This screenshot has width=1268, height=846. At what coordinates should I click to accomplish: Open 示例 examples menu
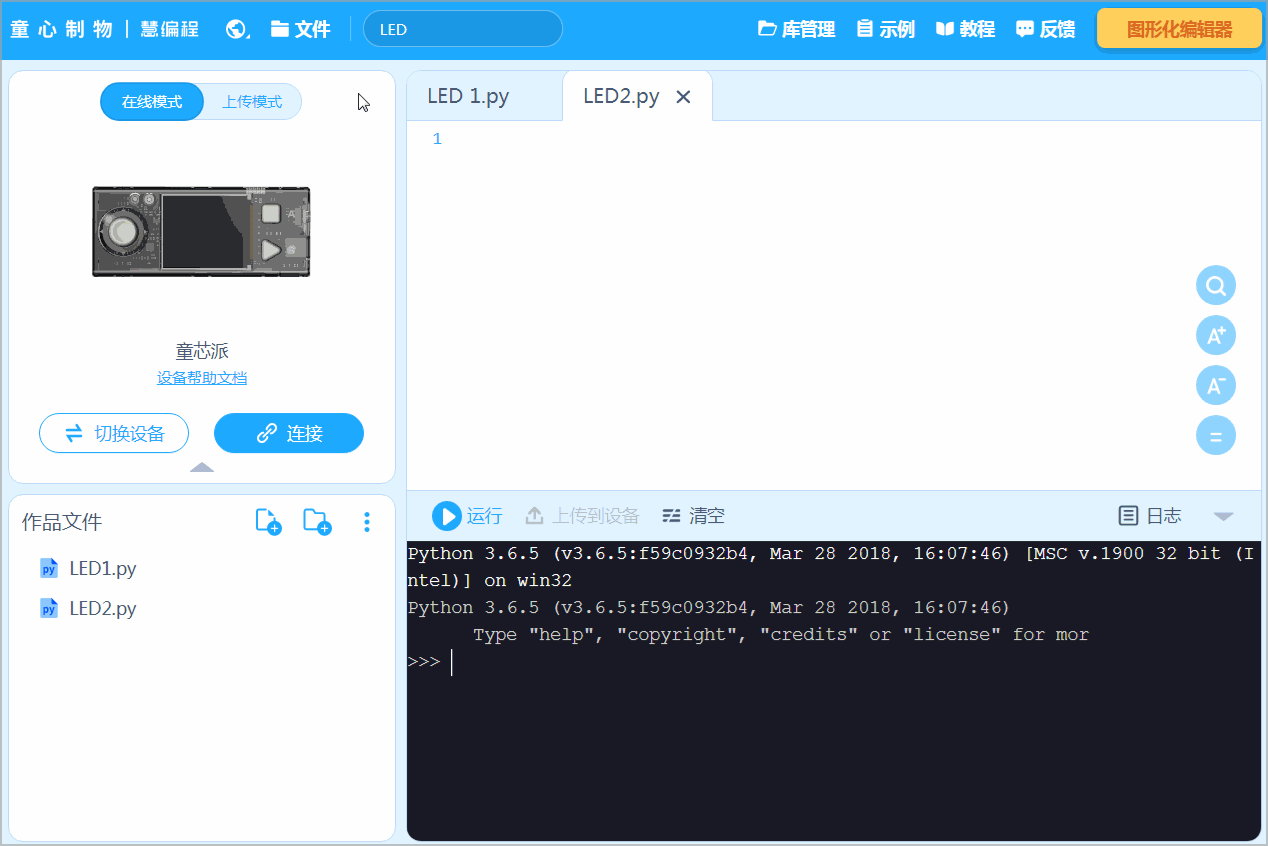[886, 29]
